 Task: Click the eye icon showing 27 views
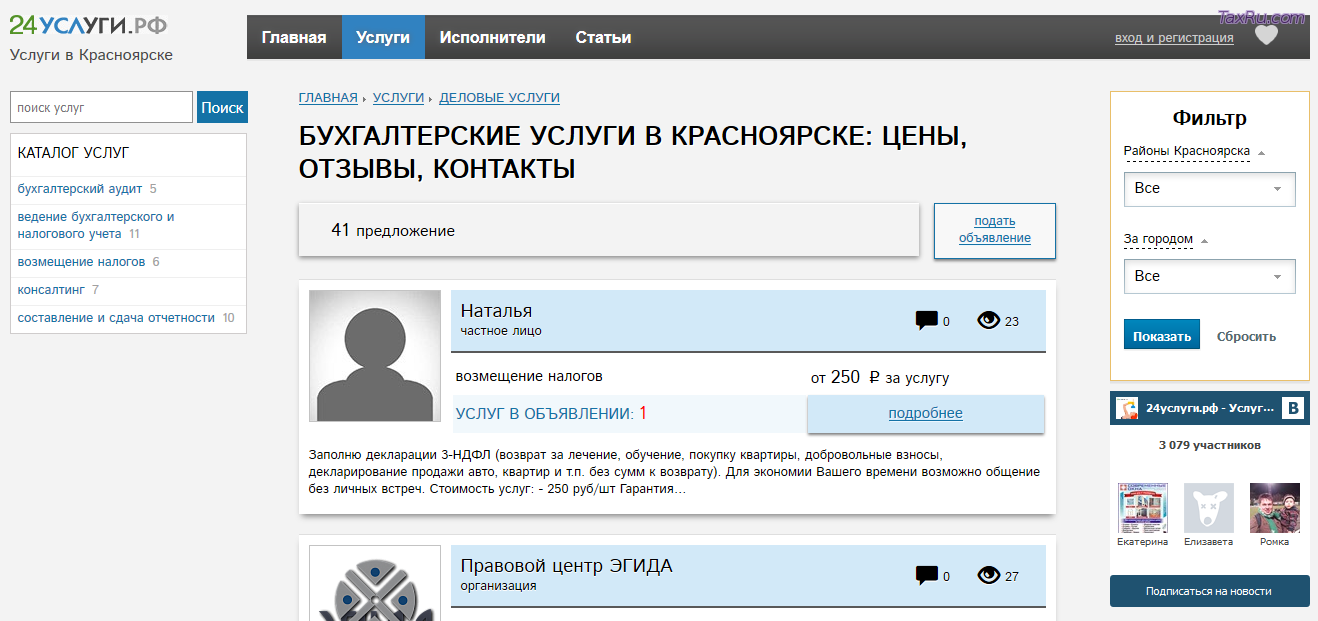989,575
